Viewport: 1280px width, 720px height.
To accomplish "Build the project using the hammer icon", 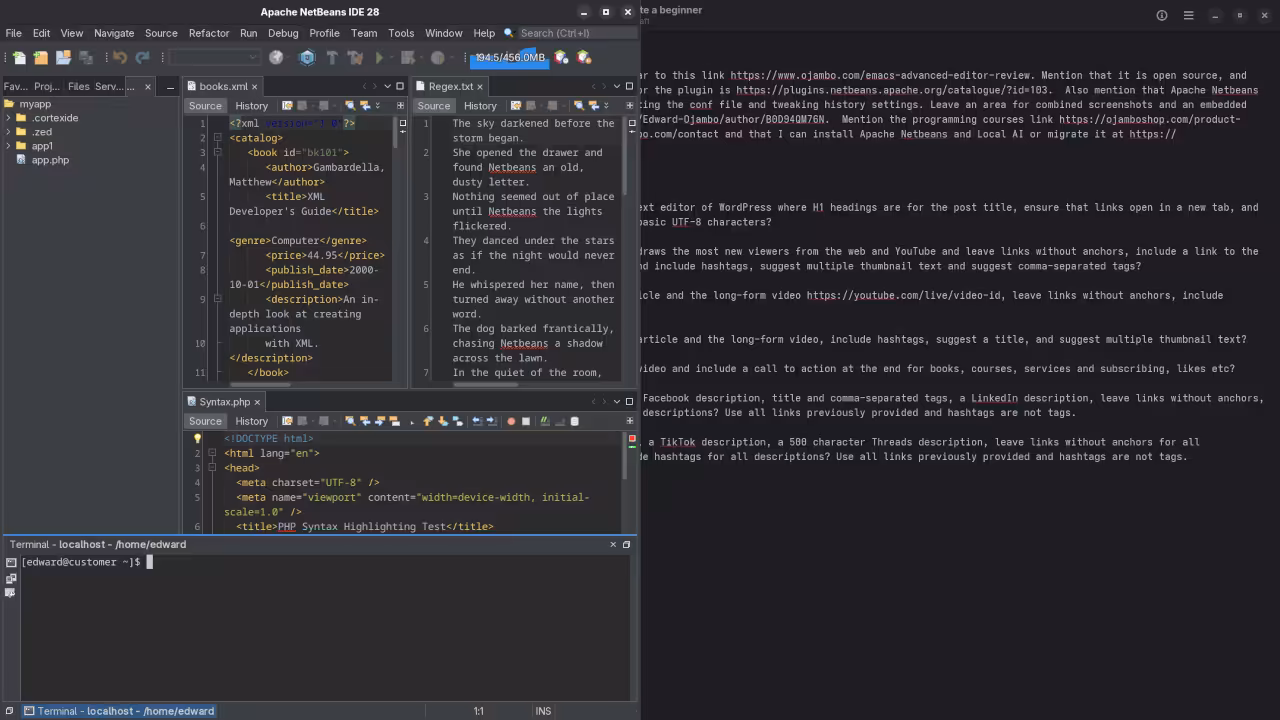I will [330, 57].
